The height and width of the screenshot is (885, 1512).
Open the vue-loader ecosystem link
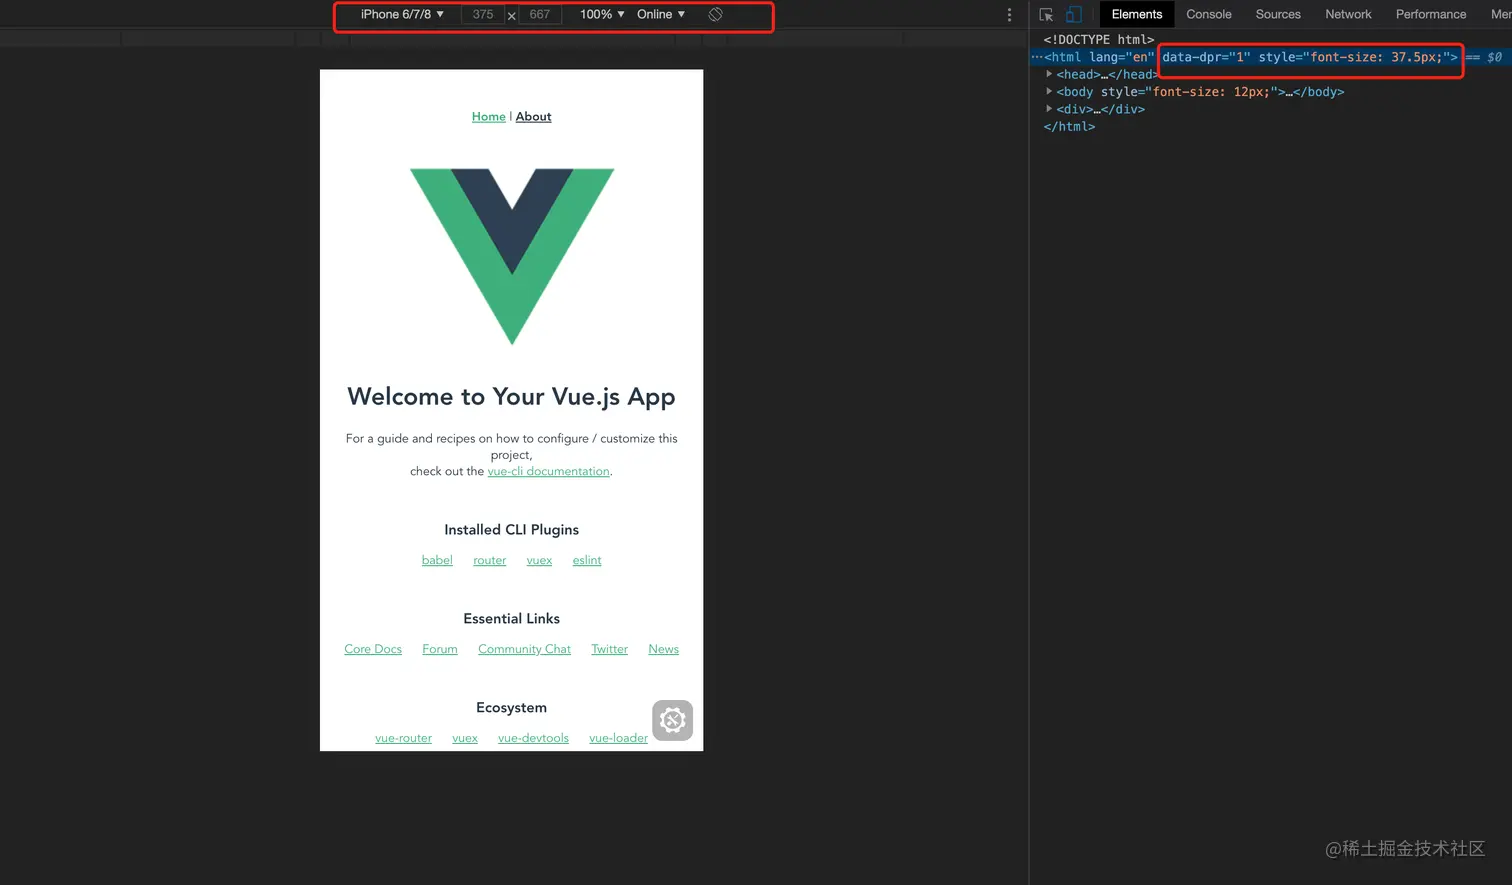click(618, 738)
